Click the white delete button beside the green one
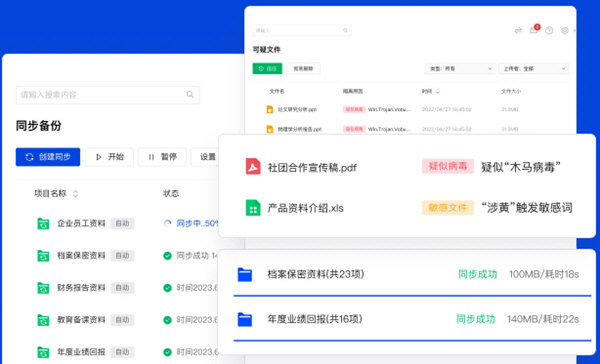600x364 pixels. (303, 69)
